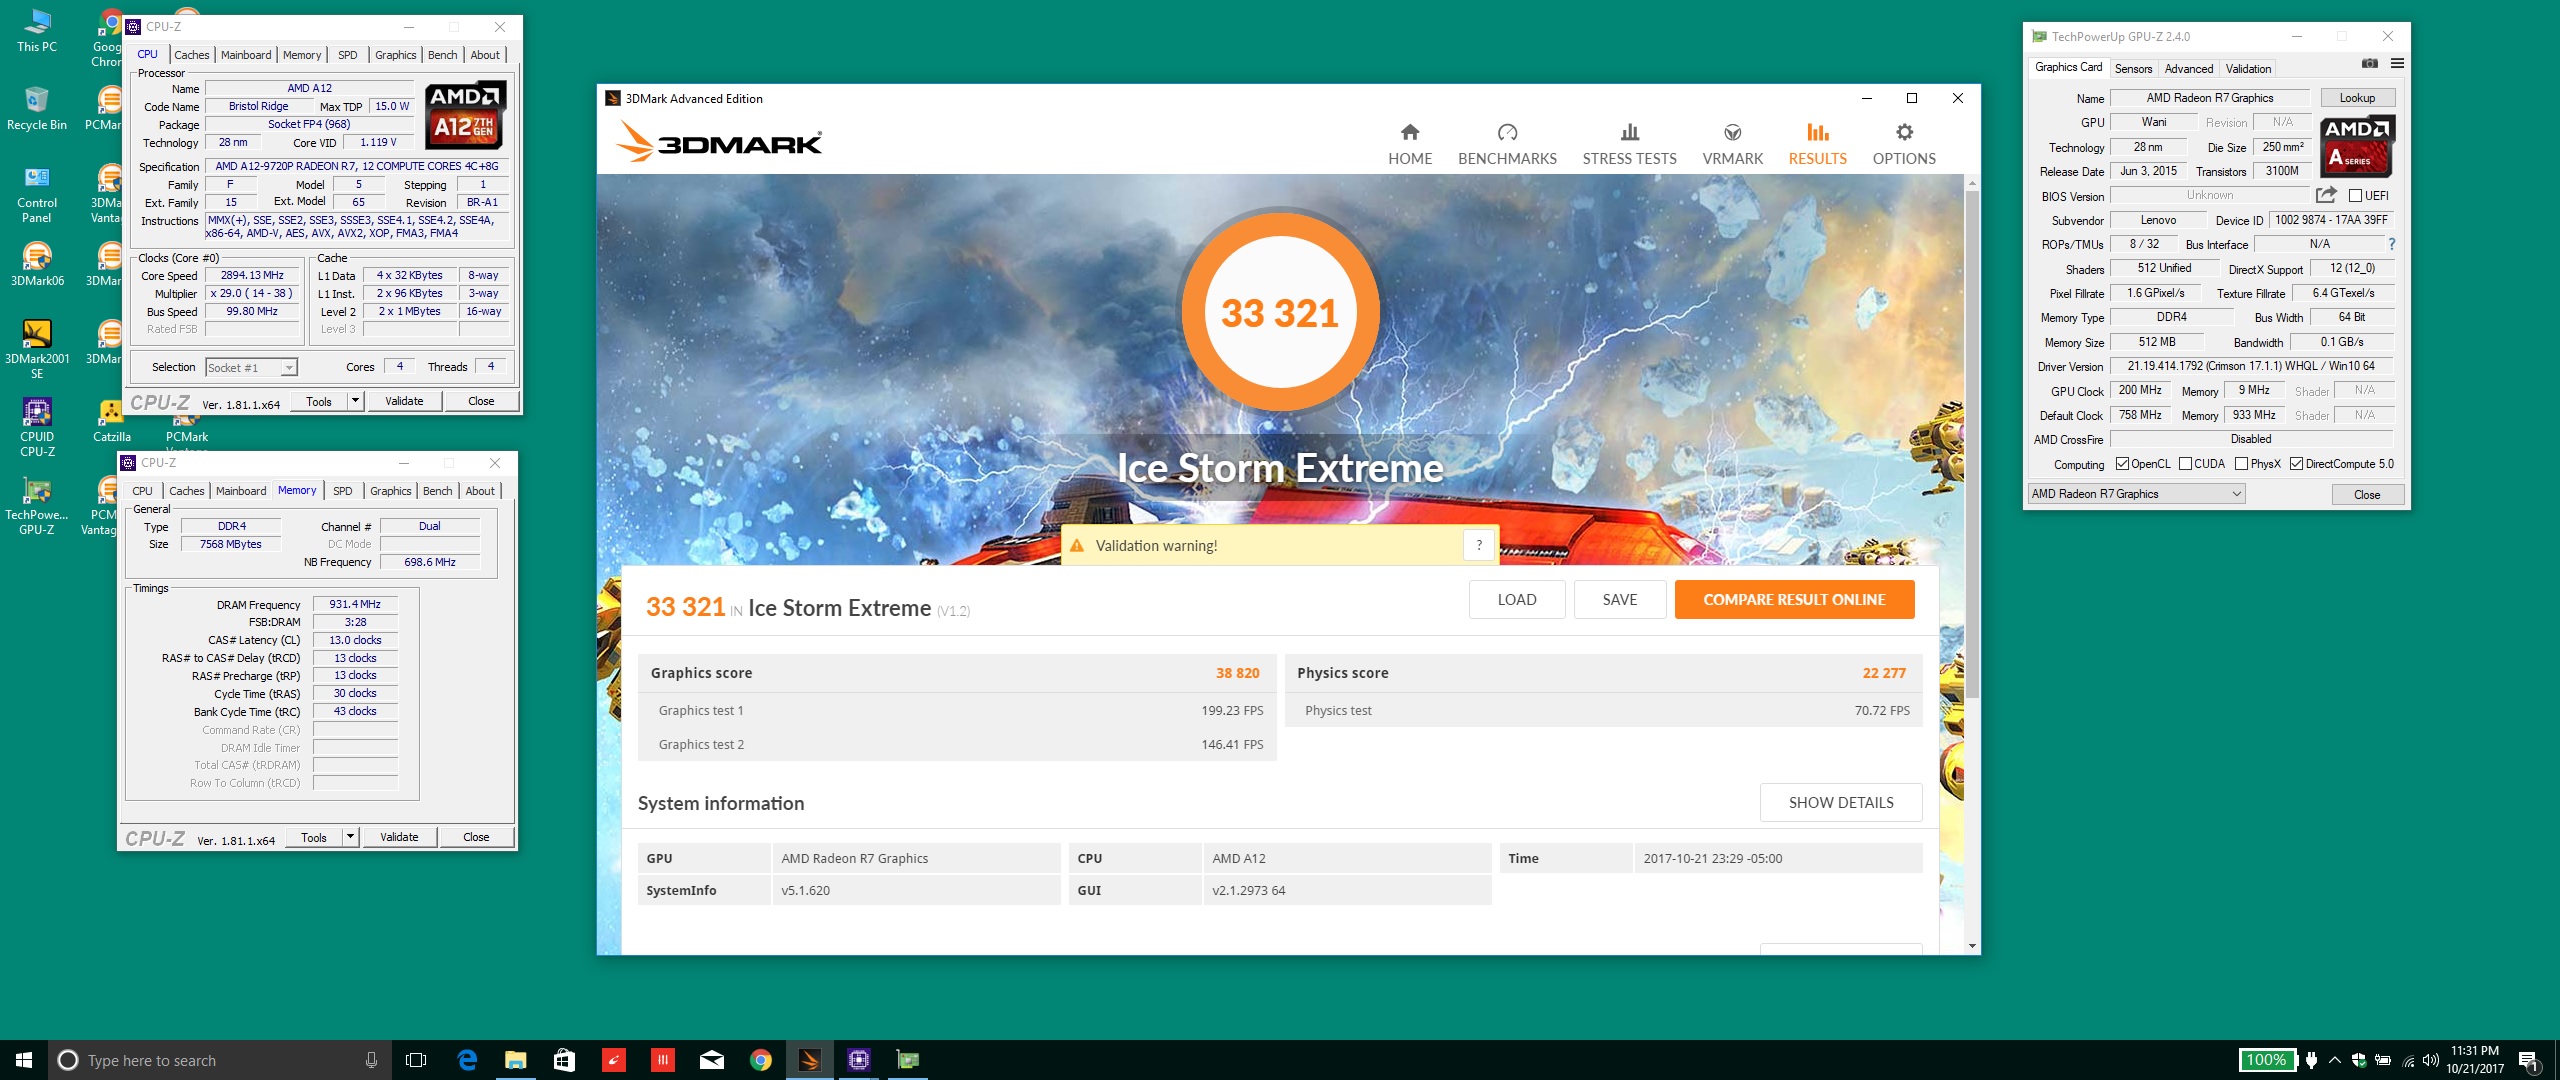
Task: Open the 3DMark06 desktop shortcut
Action: tap(37, 265)
